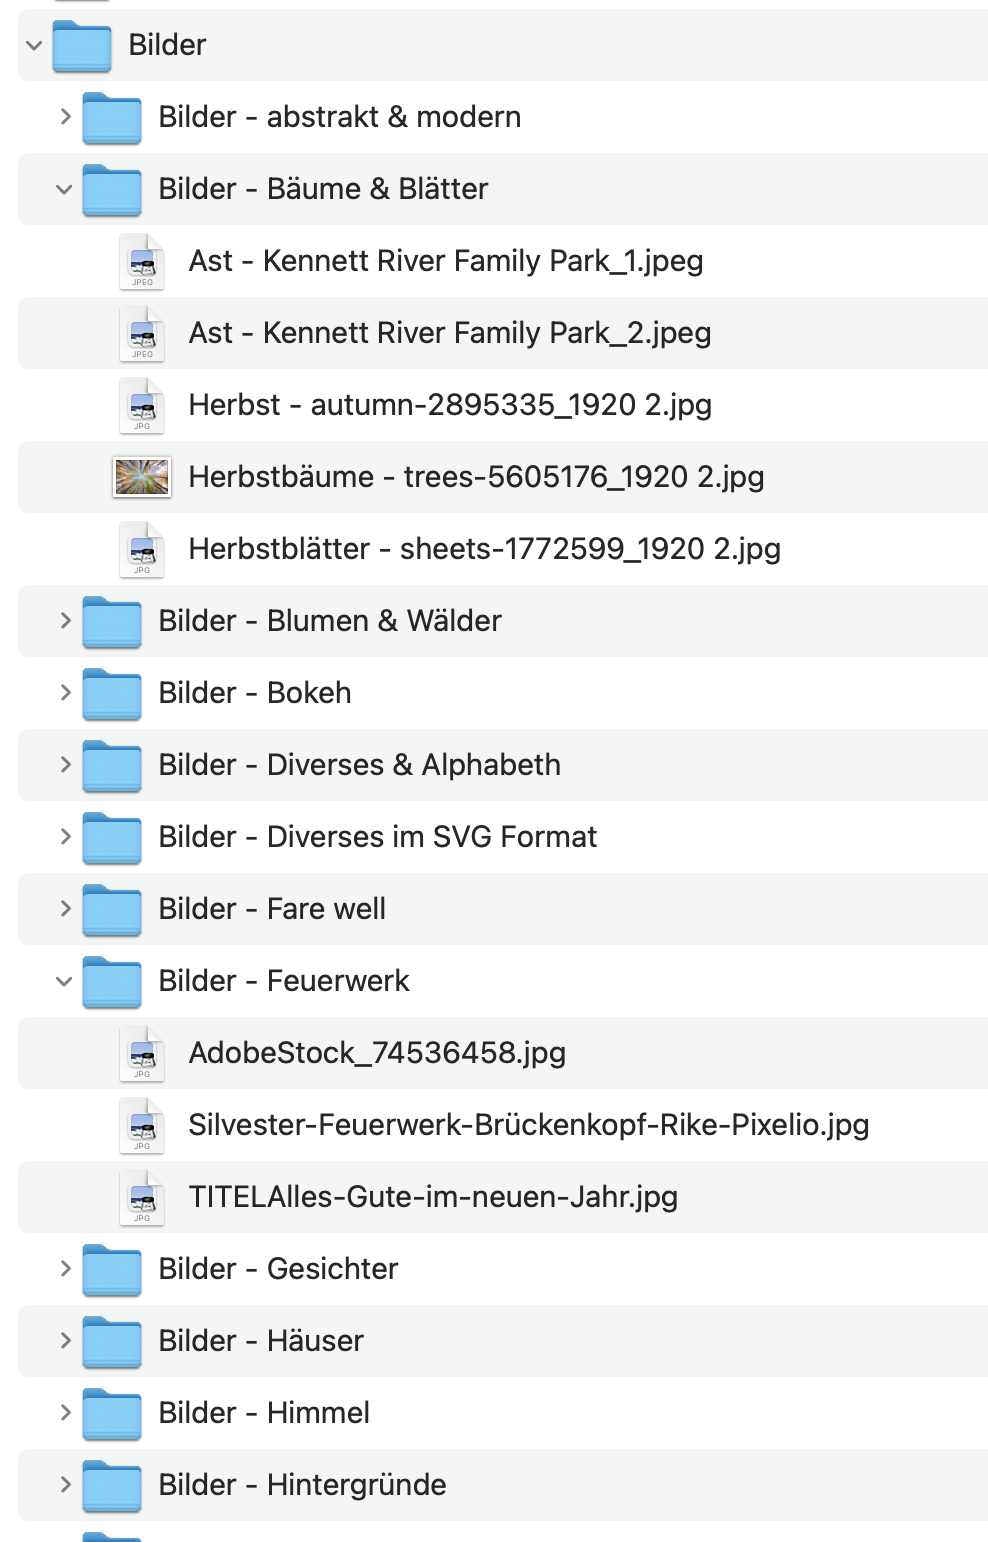Click the file icon of TITELAlles-Gute-im-neuen-Jahr.jpg
This screenshot has width=988, height=1542.
pos(142,1197)
